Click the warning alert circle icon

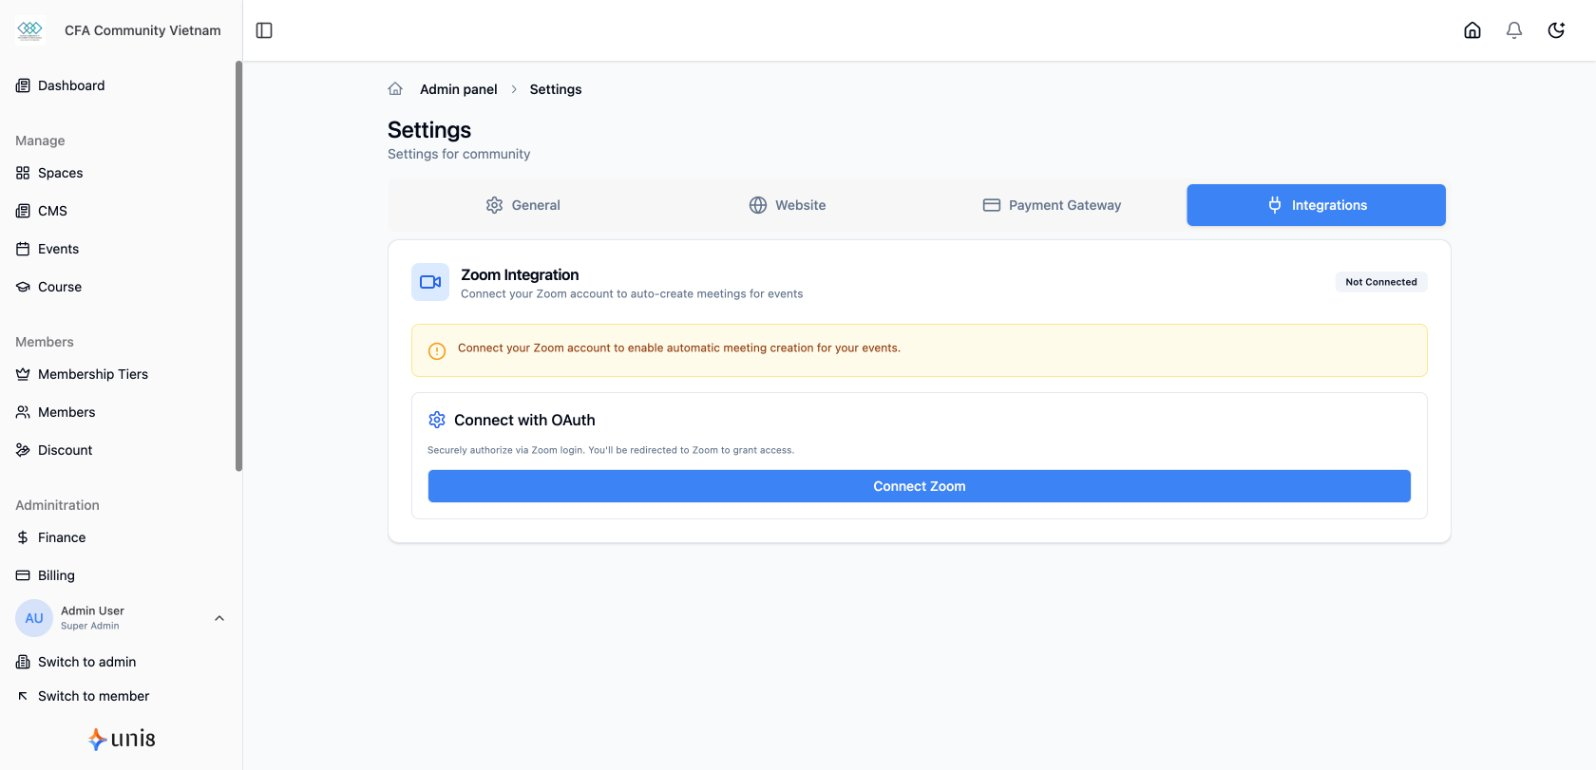(437, 351)
